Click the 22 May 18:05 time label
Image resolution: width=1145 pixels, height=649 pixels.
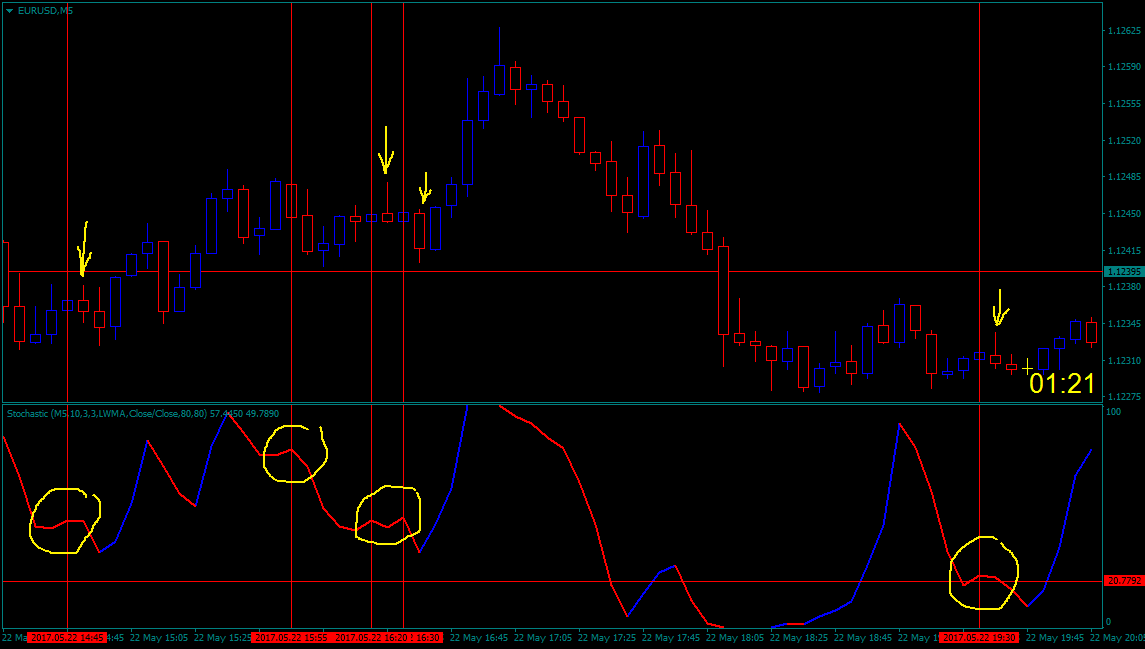[735, 637]
